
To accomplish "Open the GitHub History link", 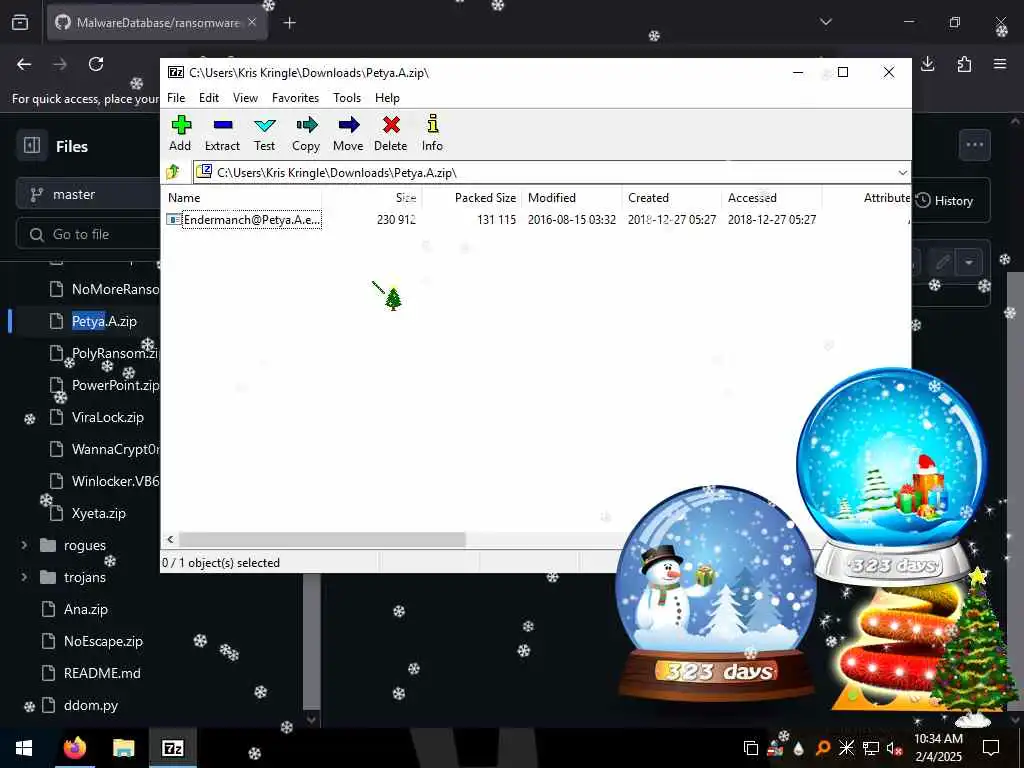I will click(945, 200).
